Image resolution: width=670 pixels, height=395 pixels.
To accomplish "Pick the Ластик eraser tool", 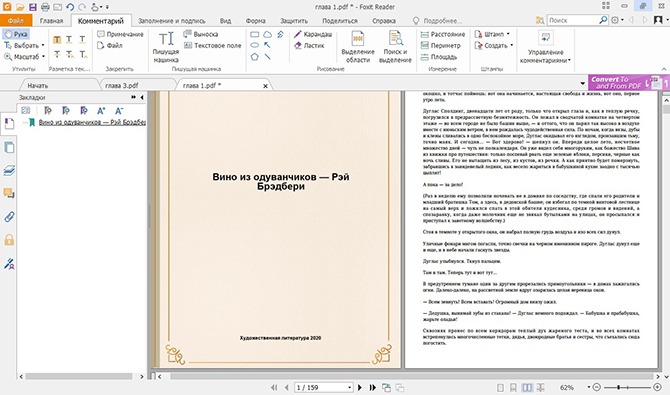I will tap(309, 45).
